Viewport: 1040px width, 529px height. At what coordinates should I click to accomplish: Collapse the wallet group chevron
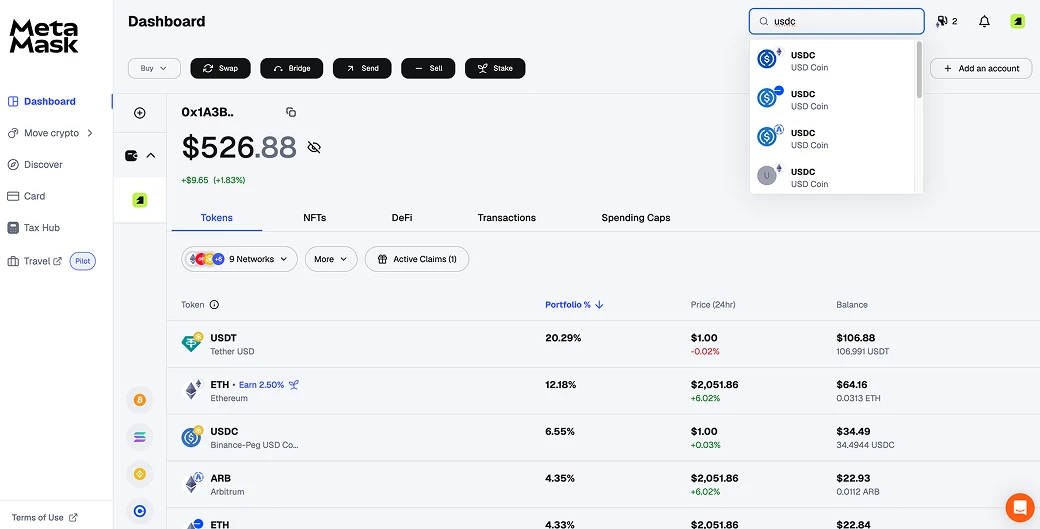151,155
